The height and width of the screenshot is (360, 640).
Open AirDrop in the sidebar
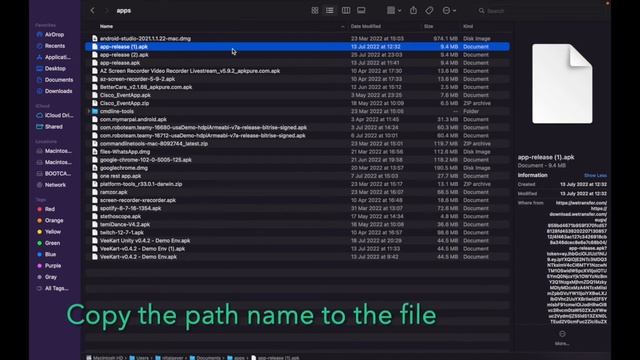[x=54, y=35]
